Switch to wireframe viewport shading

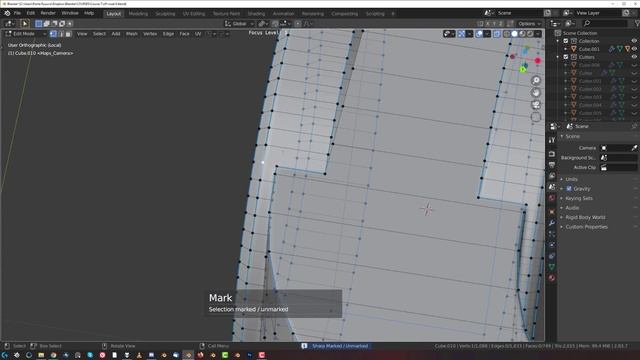(x=507, y=34)
